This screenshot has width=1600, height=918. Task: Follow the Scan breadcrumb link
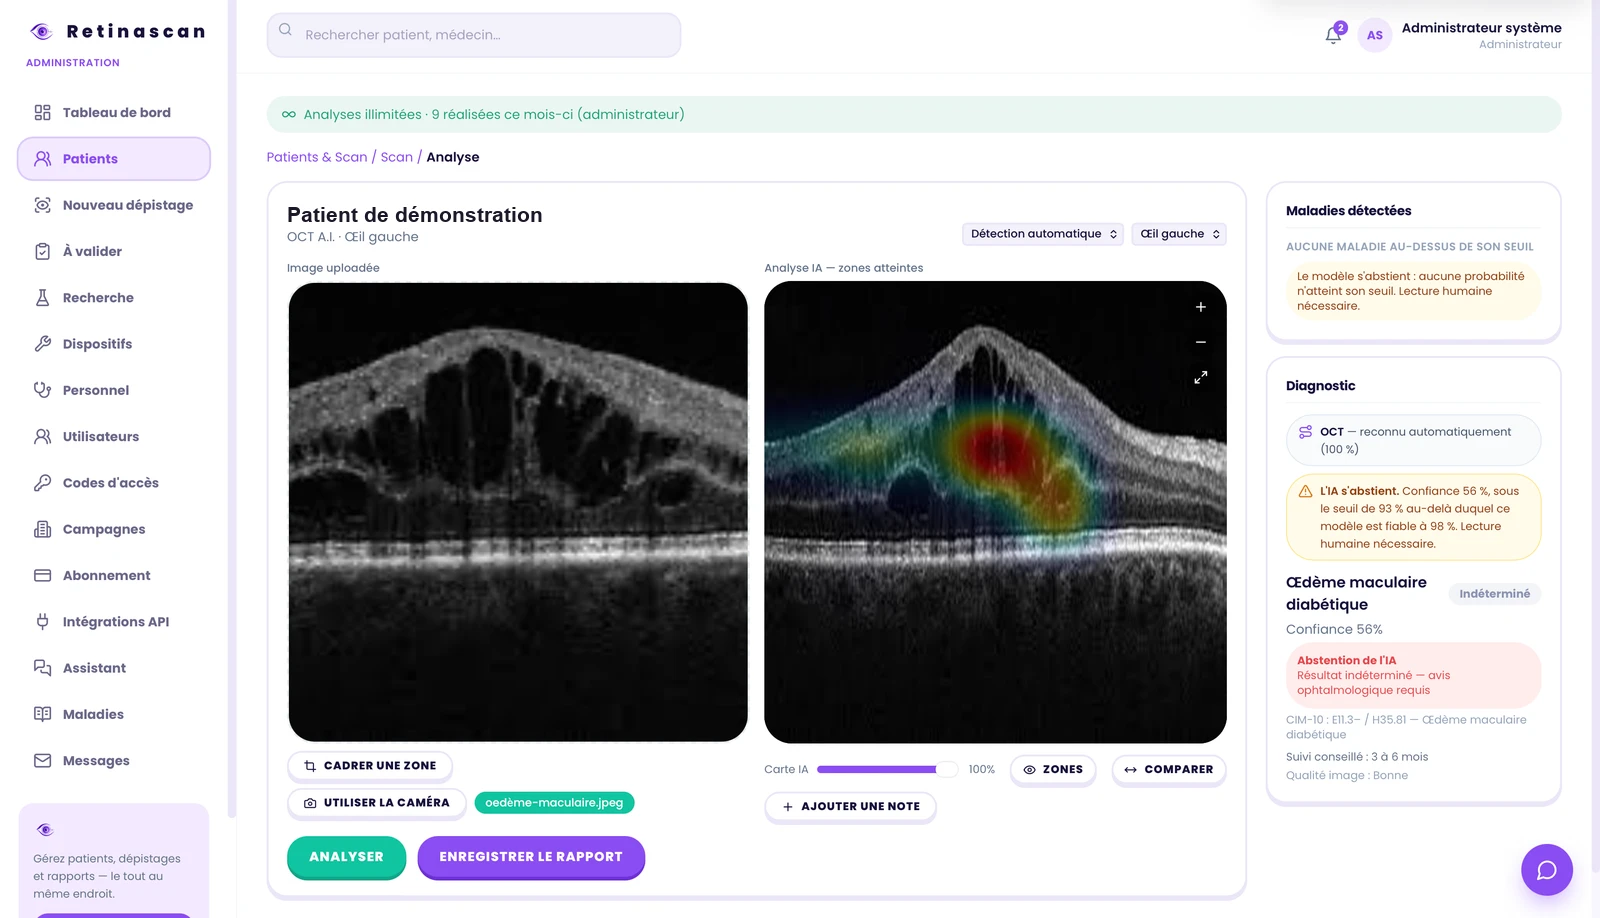[x=397, y=157]
